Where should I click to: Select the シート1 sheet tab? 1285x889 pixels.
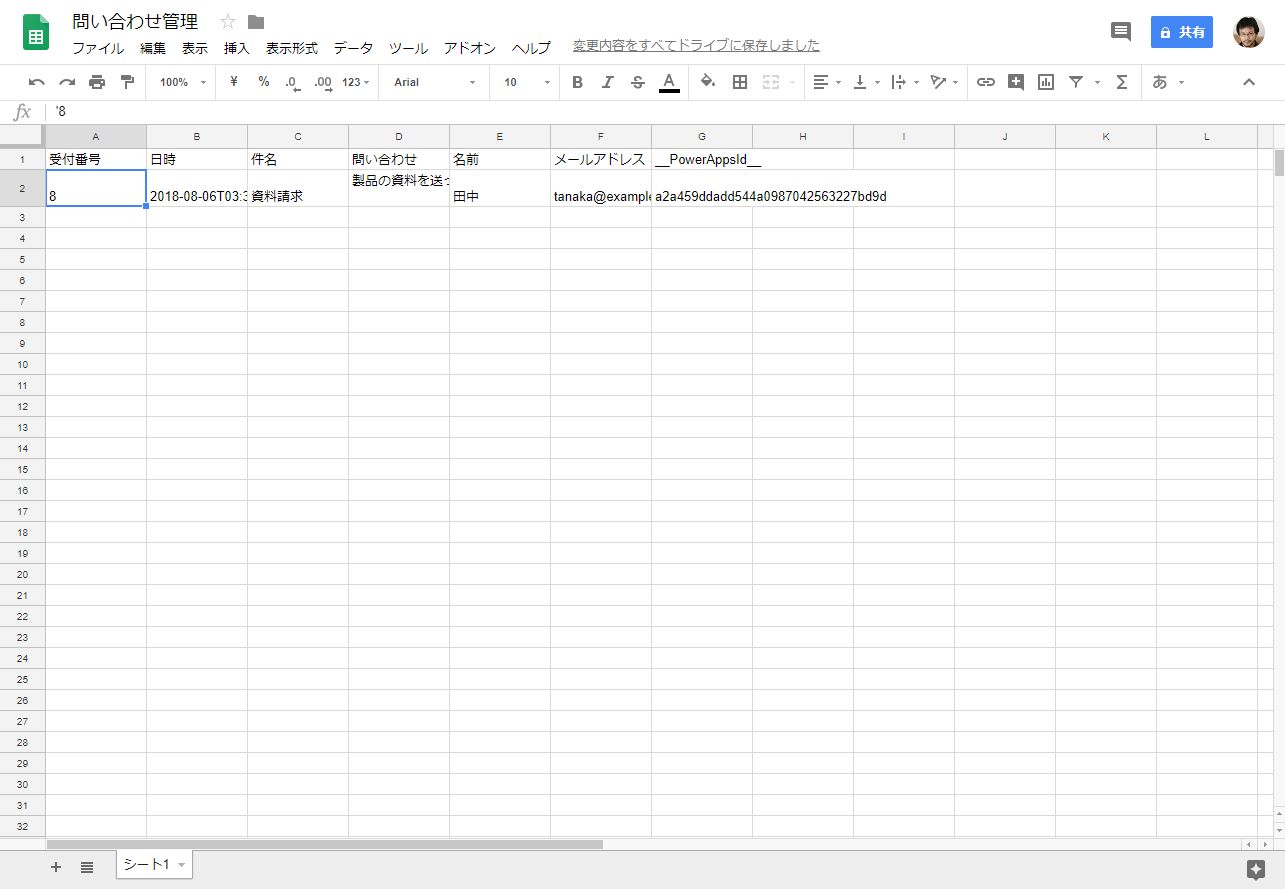click(154, 865)
